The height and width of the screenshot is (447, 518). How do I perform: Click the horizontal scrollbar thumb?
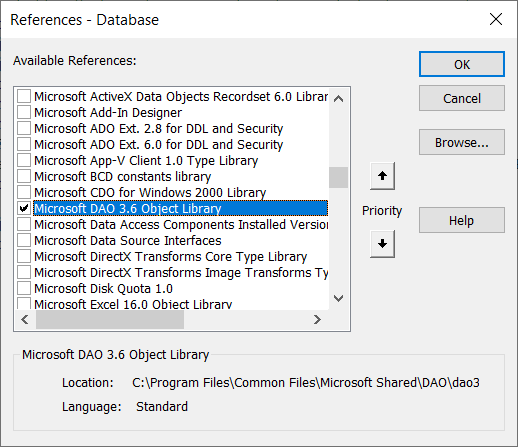(110, 320)
